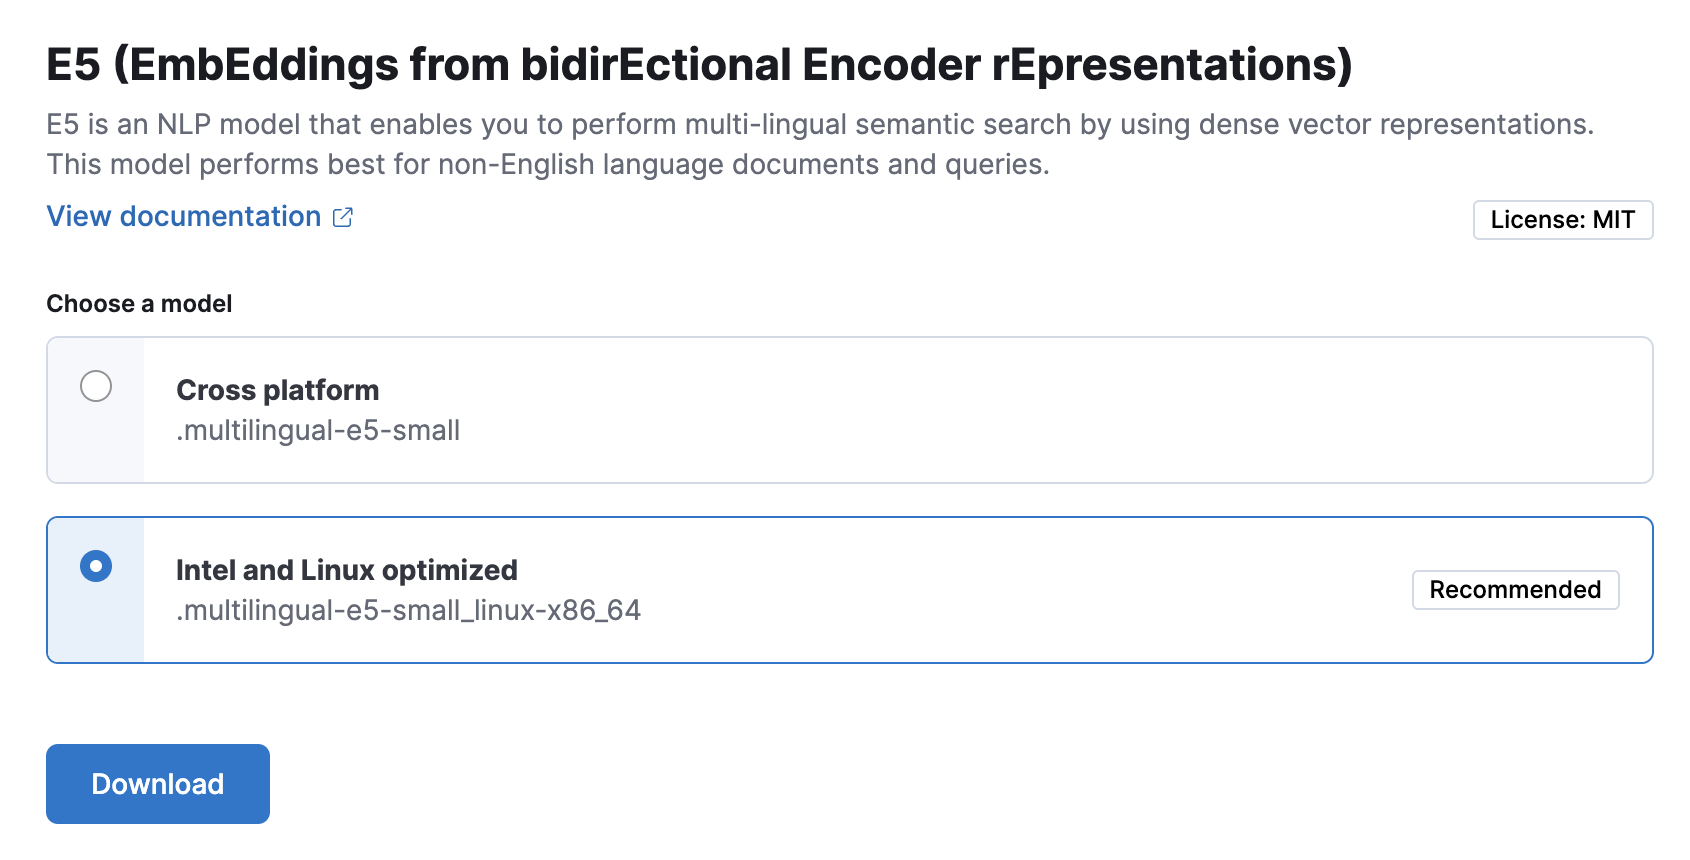This screenshot has width=1690, height=860.
Task: Click empty space inside the Cross platform card
Action: click(x=1000, y=410)
